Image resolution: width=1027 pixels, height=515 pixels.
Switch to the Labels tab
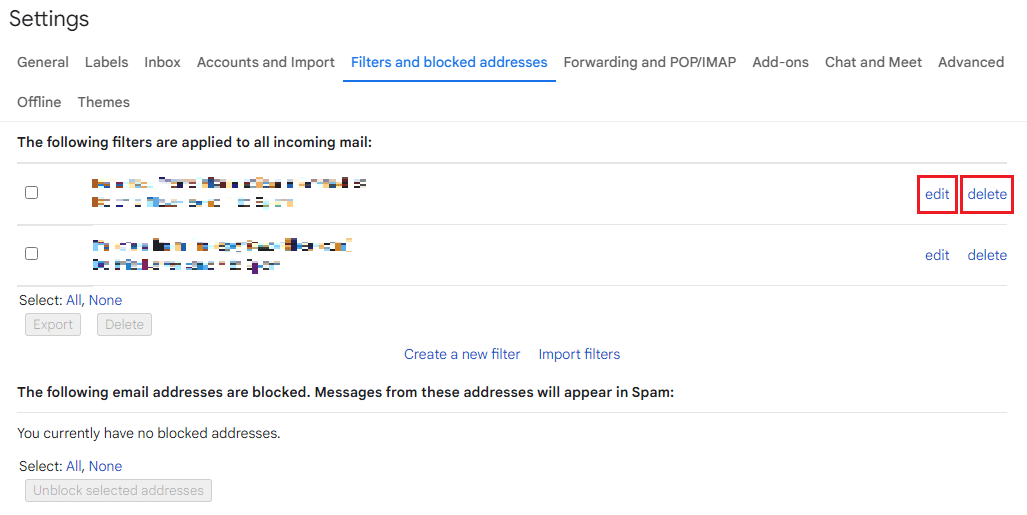click(x=106, y=62)
